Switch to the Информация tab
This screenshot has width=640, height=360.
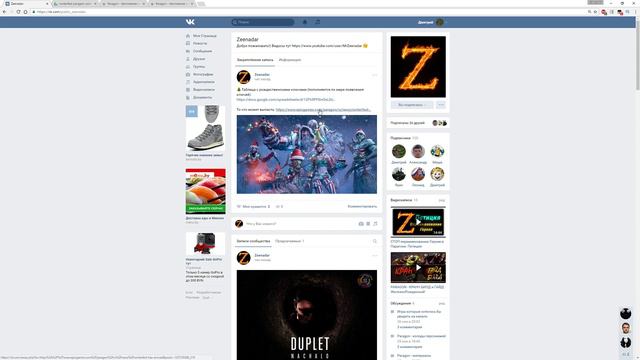(290, 60)
